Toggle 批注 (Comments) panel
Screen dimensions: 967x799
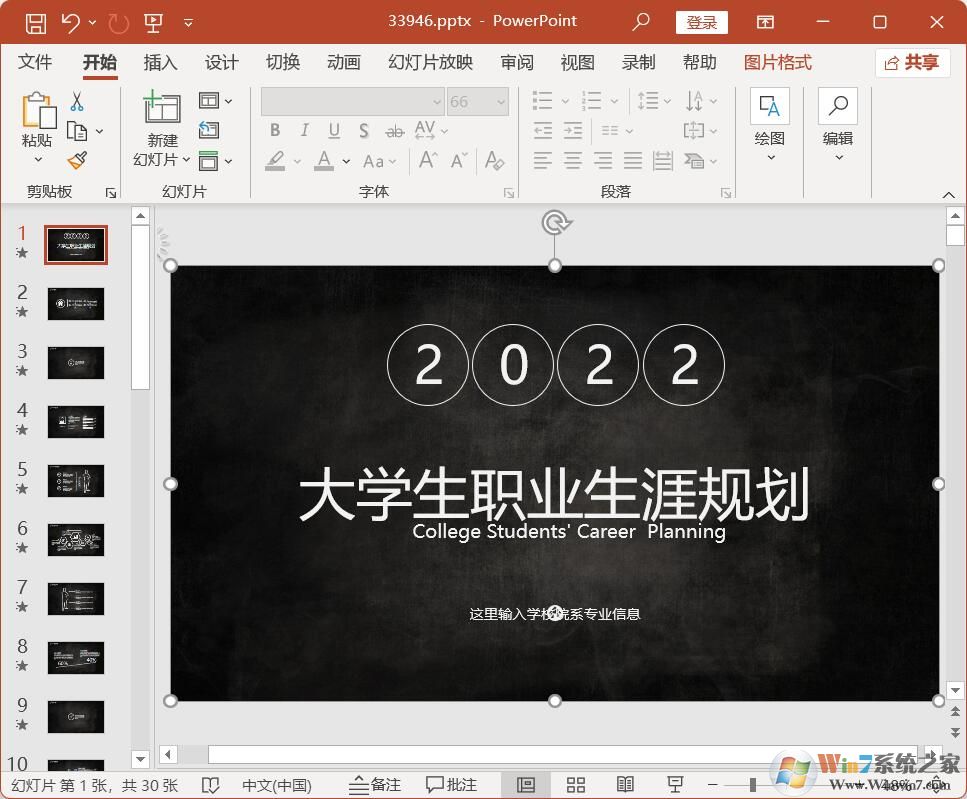coord(453,784)
